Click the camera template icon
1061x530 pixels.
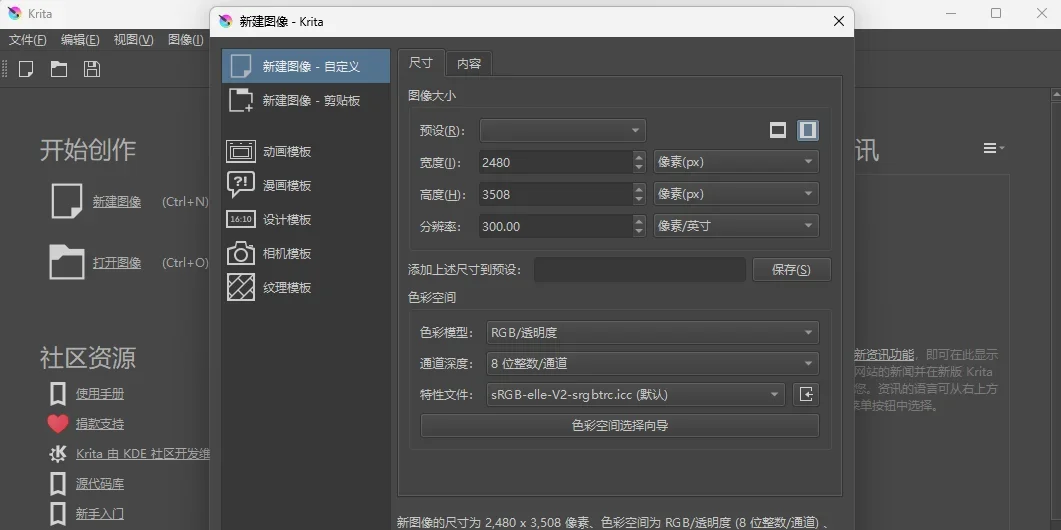[240, 253]
